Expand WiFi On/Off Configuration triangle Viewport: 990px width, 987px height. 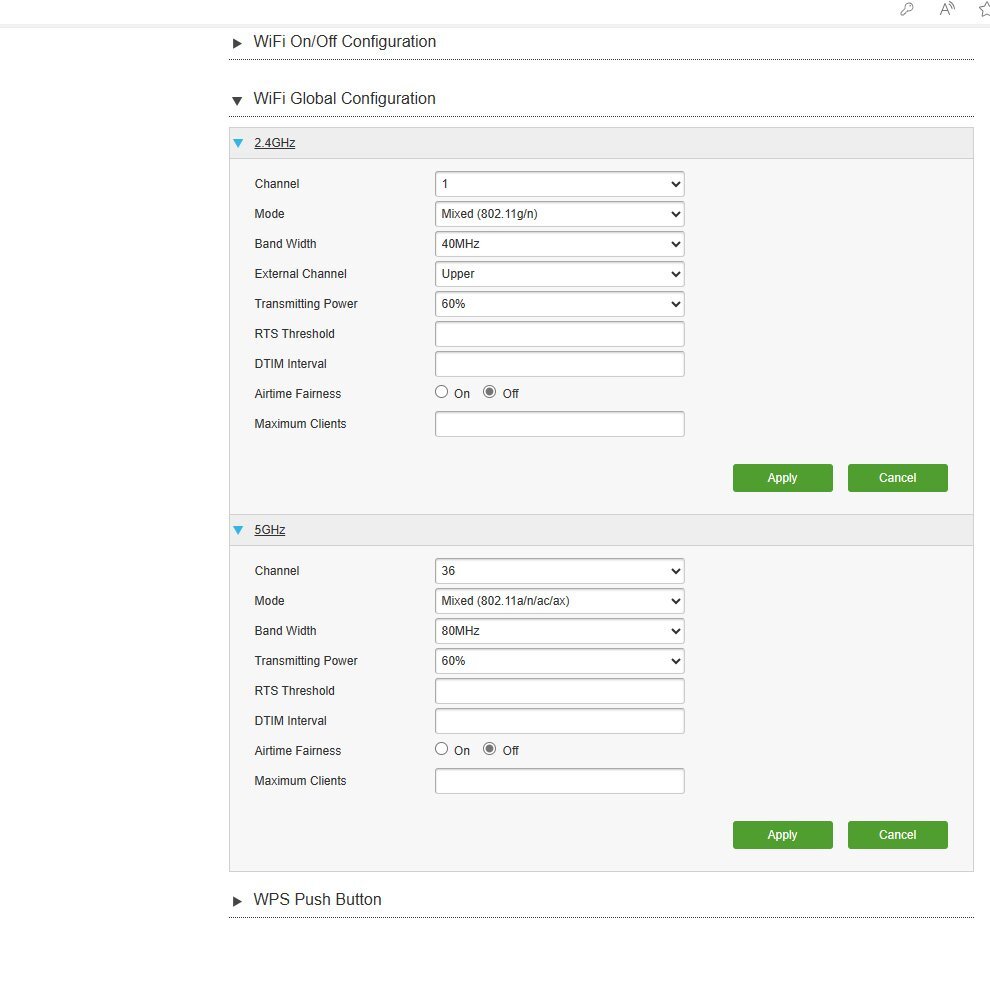click(x=237, y=43)
